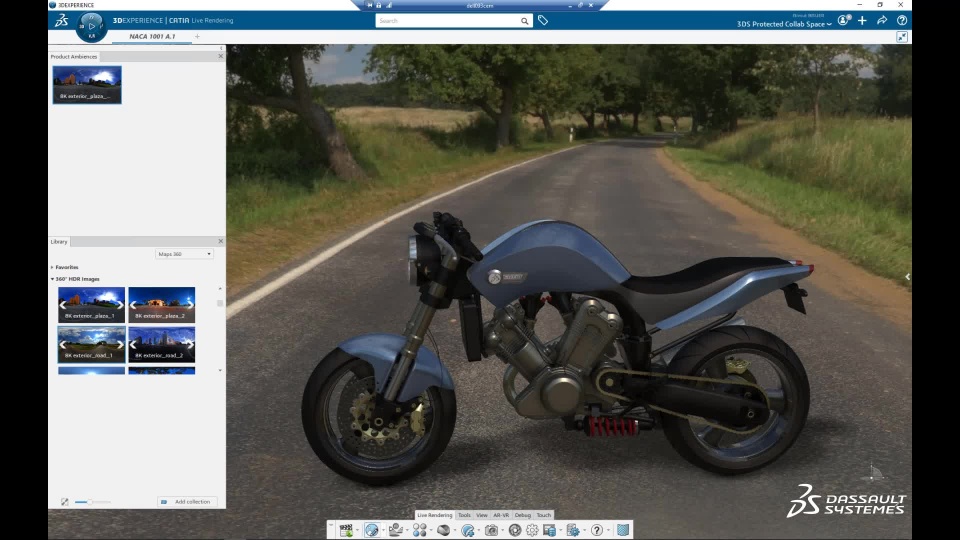Select the Product Ambiences panel tab
This screenshot has height=540, width=960.
click(74, 57)
